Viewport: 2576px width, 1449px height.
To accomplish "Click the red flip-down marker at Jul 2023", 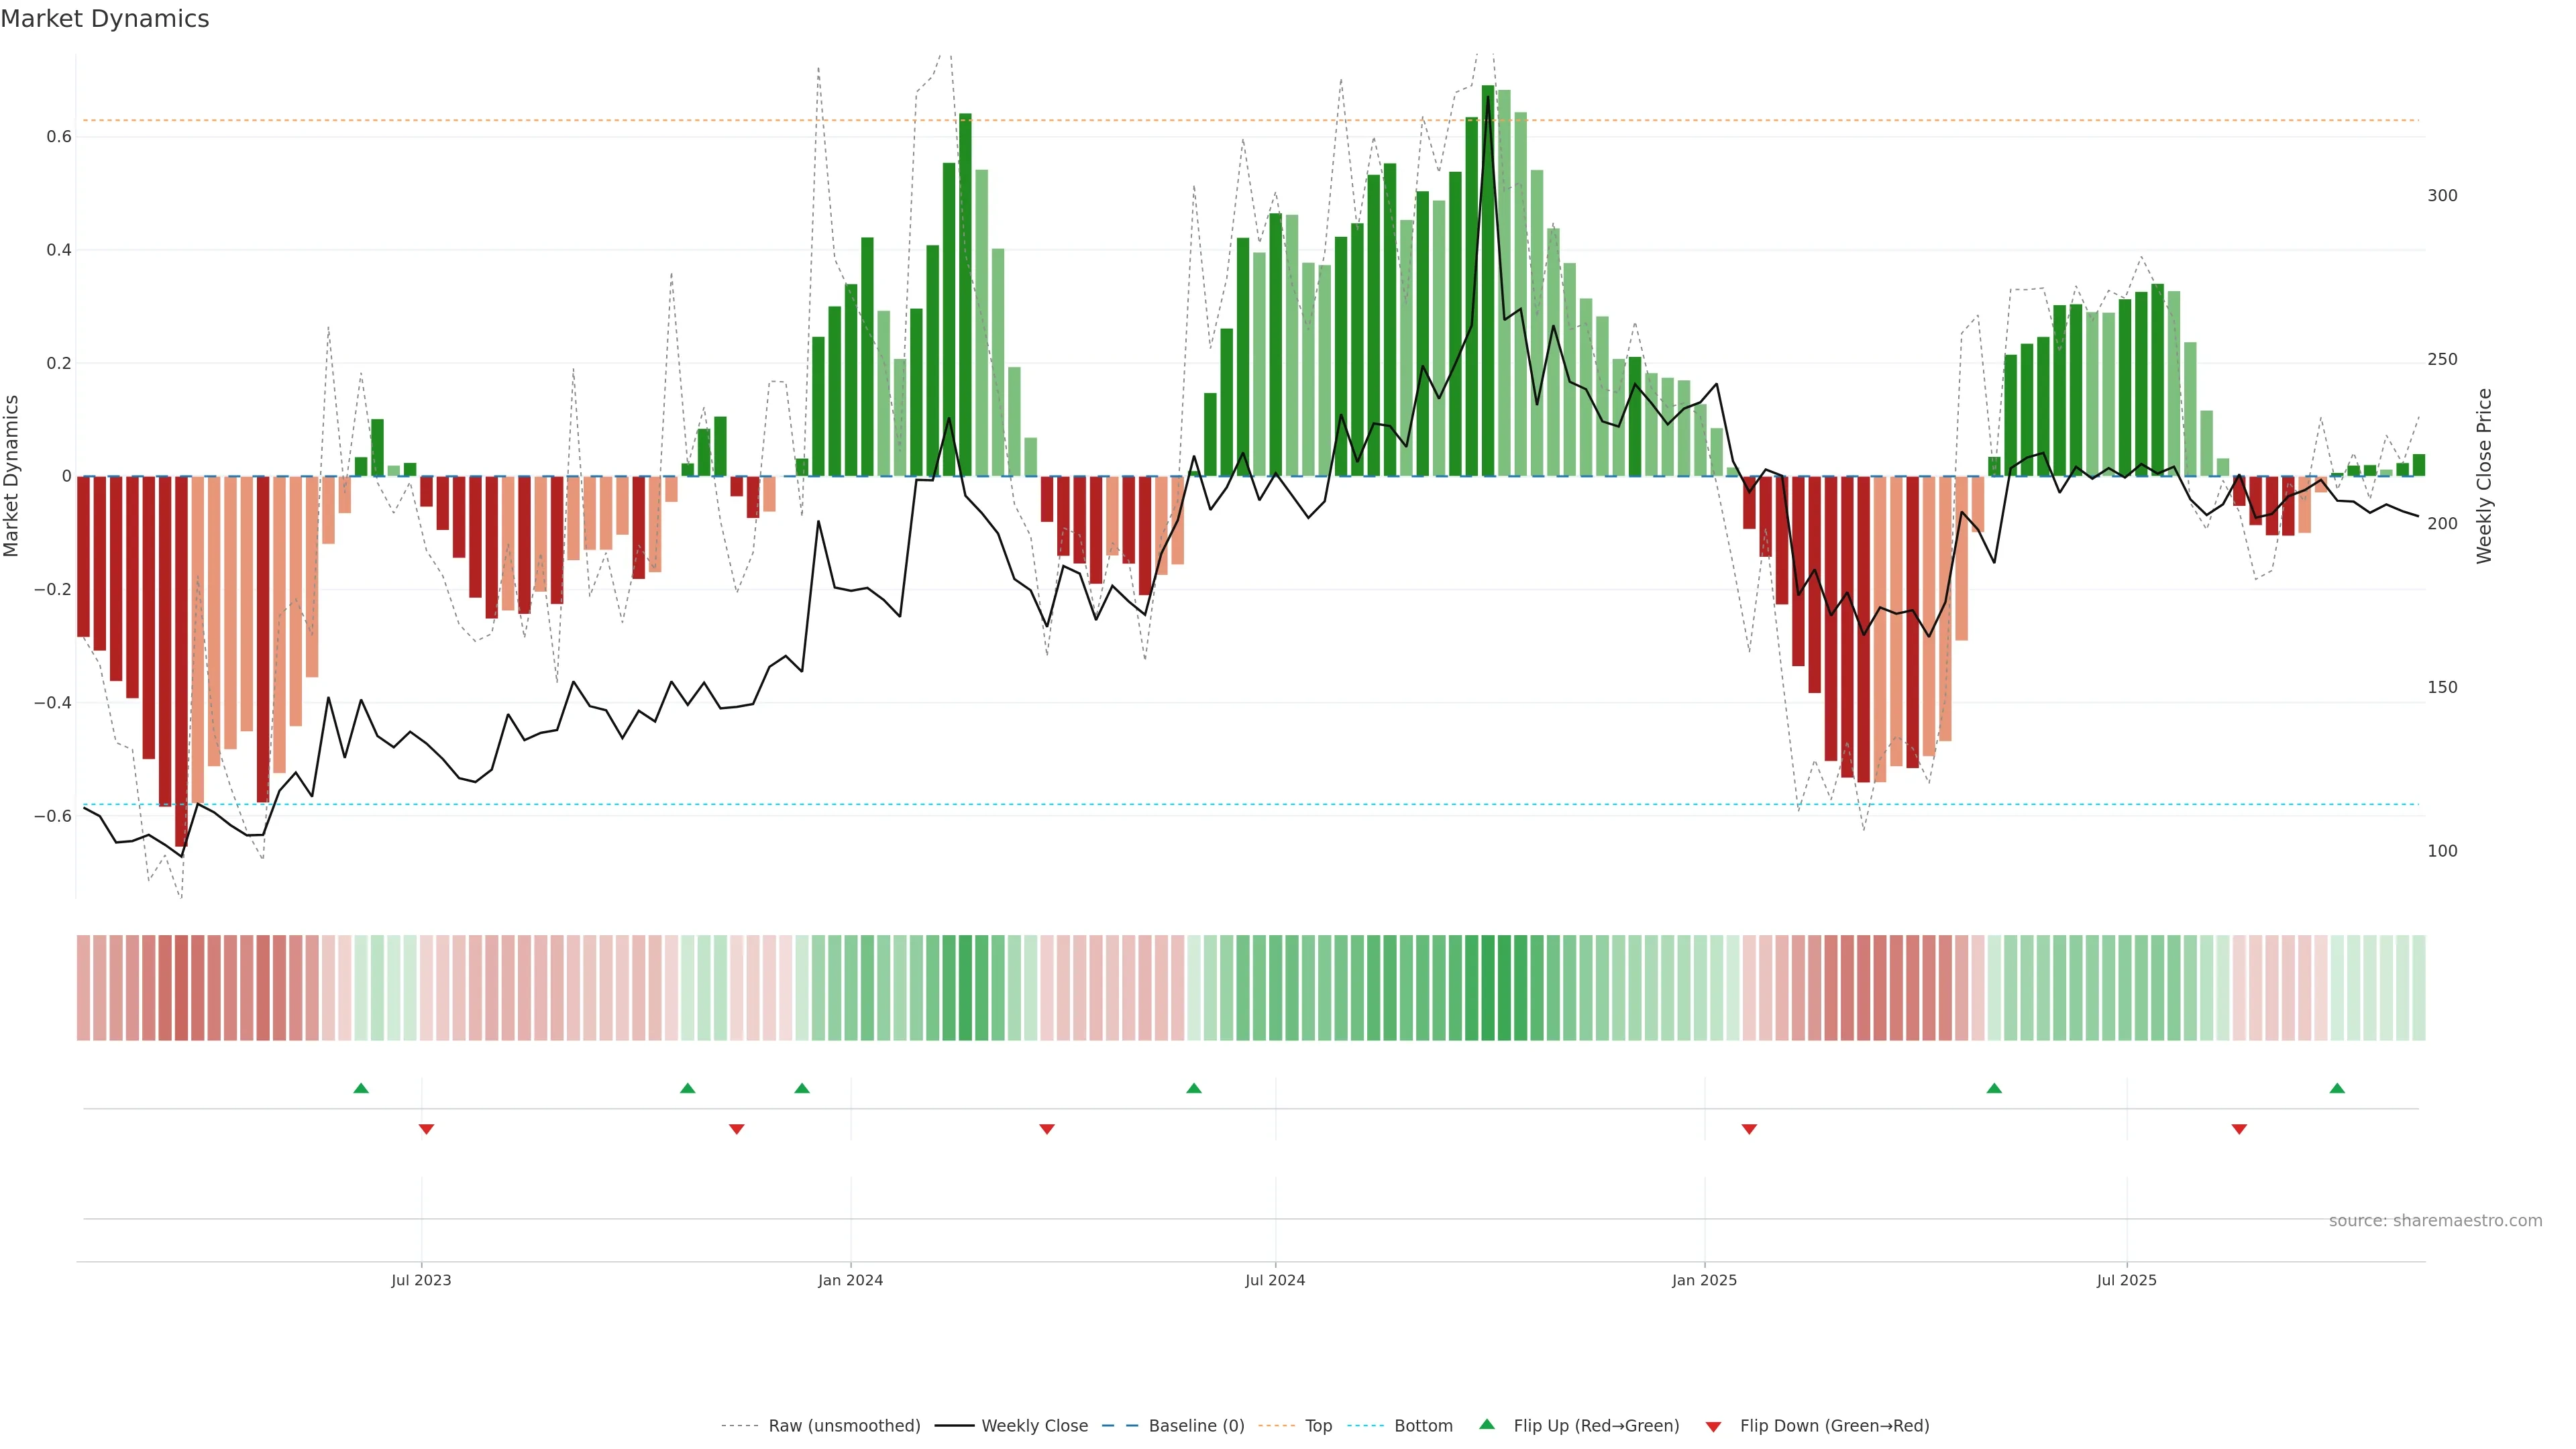I will pyautogui.click(x=426, y=1129).
